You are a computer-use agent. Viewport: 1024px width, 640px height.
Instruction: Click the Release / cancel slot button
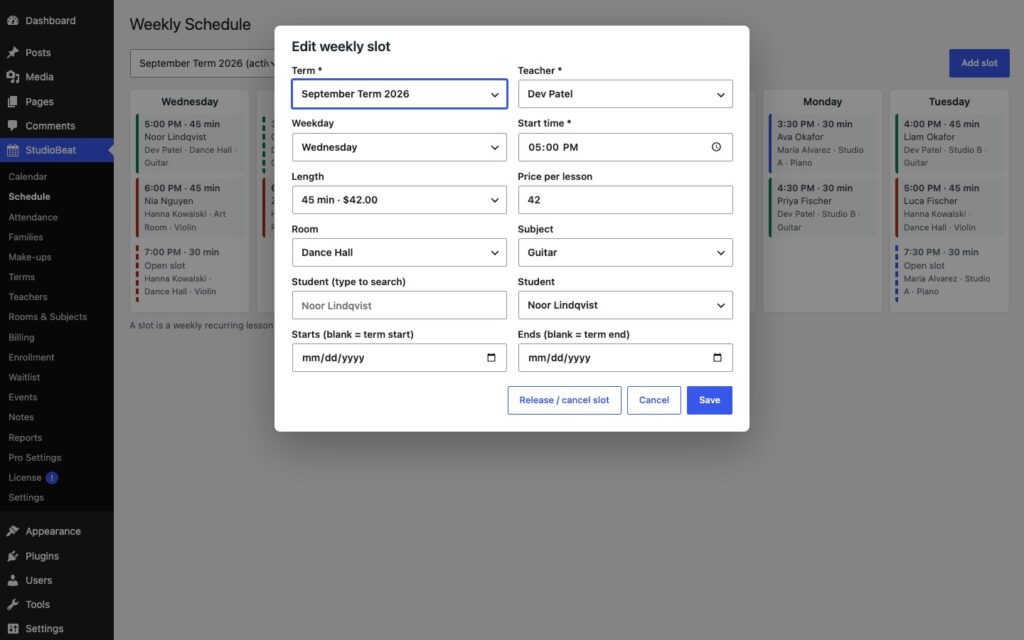point(564,400)
